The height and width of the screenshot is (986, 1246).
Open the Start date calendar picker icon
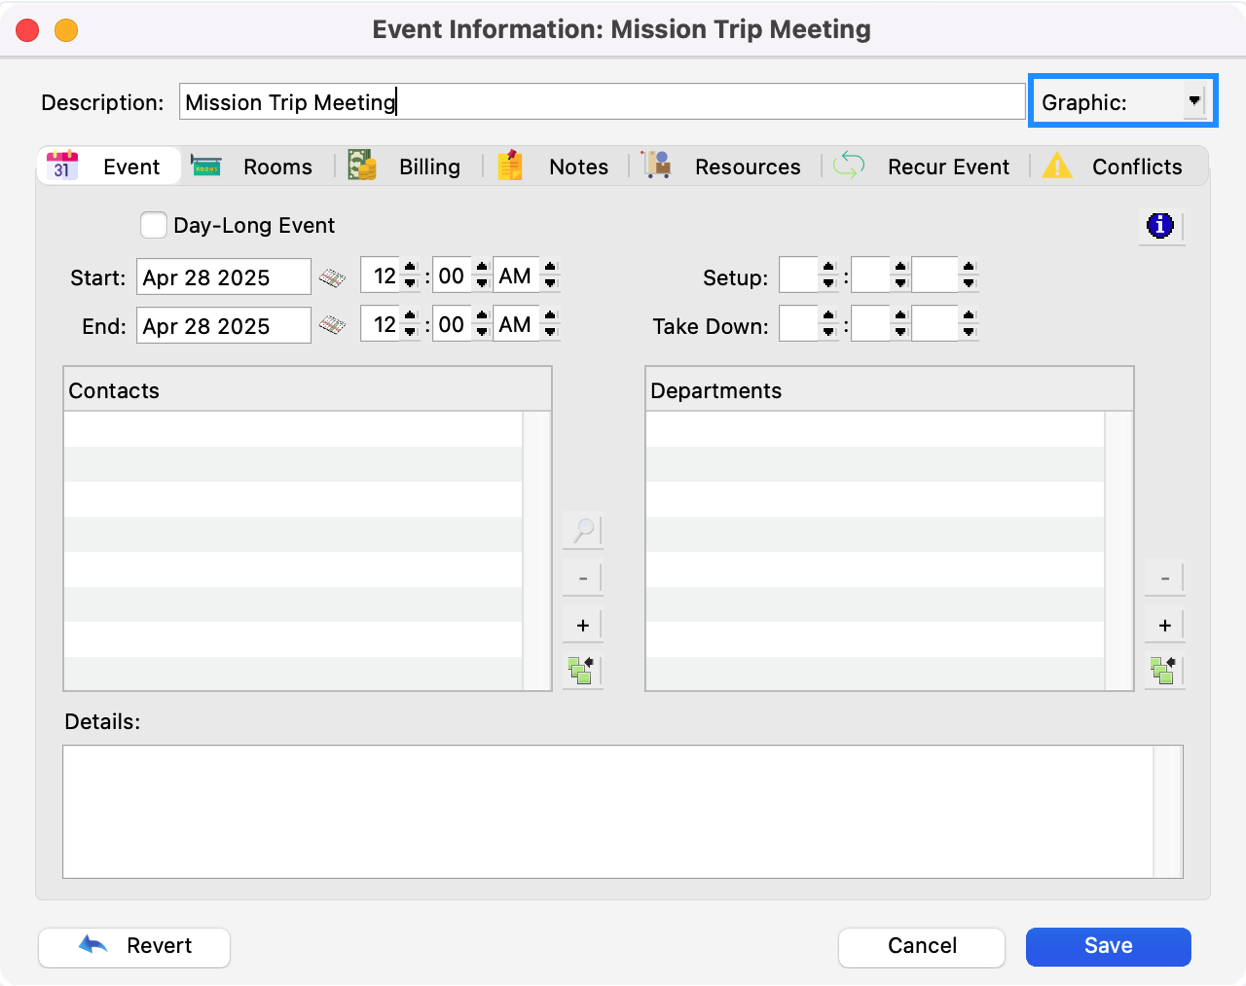click(x=332, y=277)
